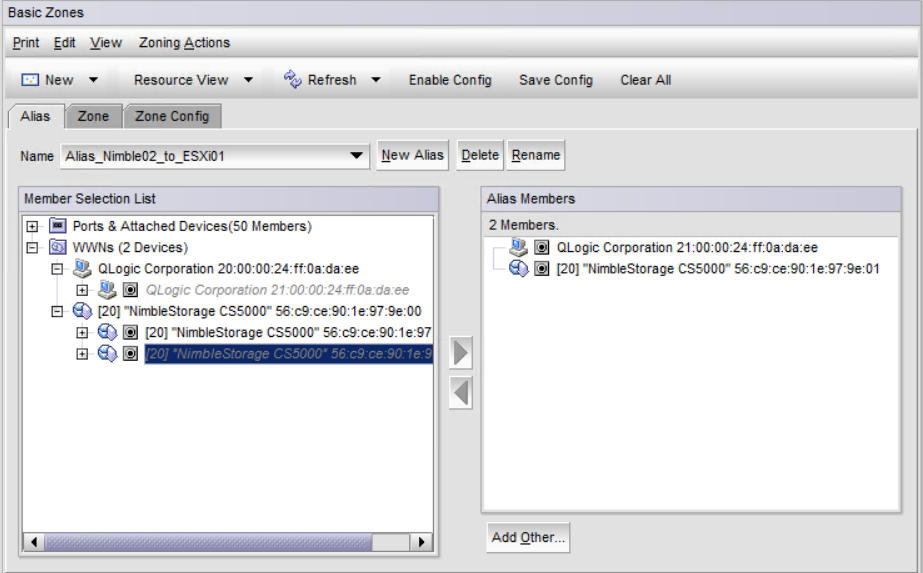
Task: Expand greyed QLogic Corporation 21:00 child node
Action: [x=82, y=290]
